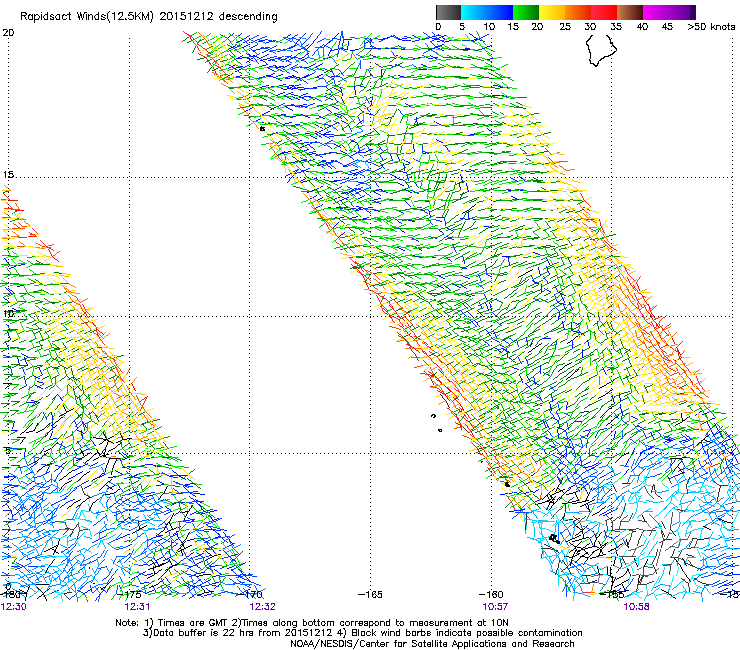Click the small island marks near 6N -162
The height and width of the screenshot is (650, 740).
click(x=437, y=423)
